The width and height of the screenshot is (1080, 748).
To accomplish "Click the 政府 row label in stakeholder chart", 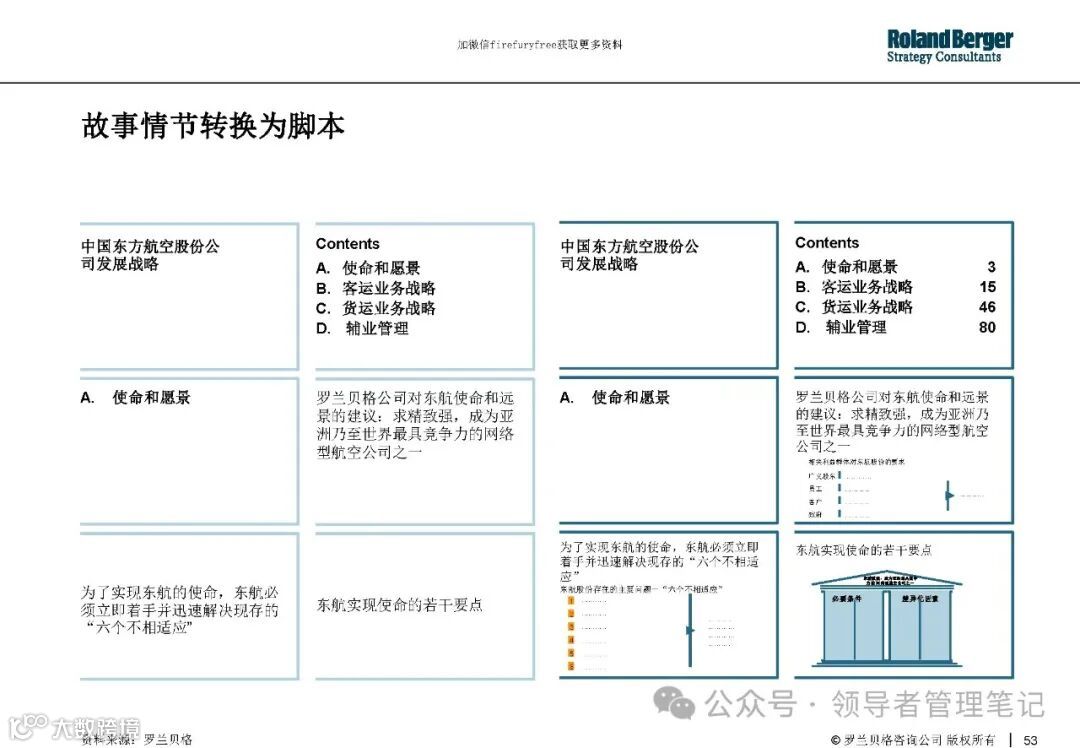I will (815, 514).
